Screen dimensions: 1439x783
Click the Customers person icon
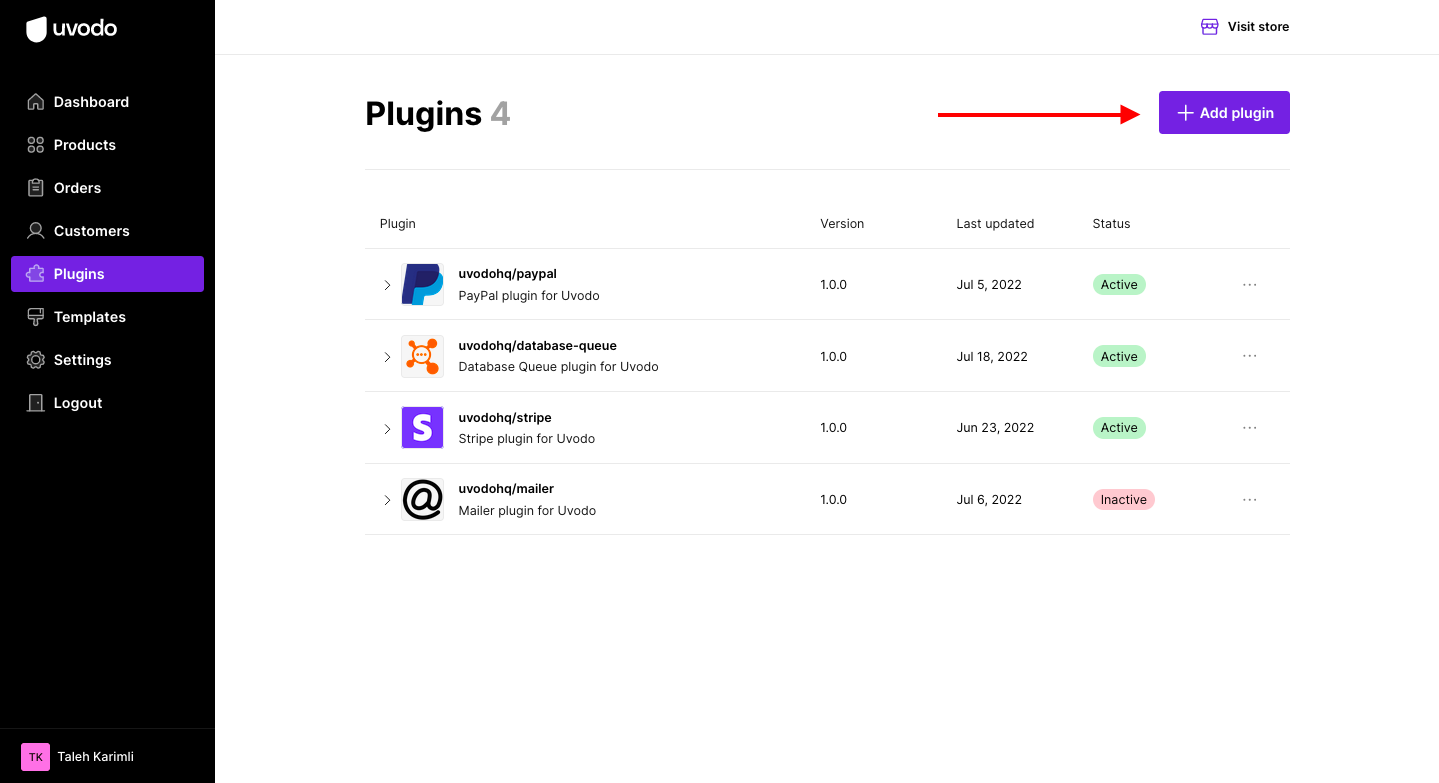[x=36, y=231]
